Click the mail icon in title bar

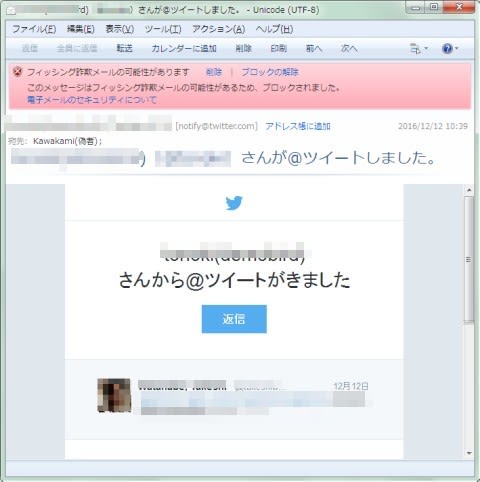11,11
